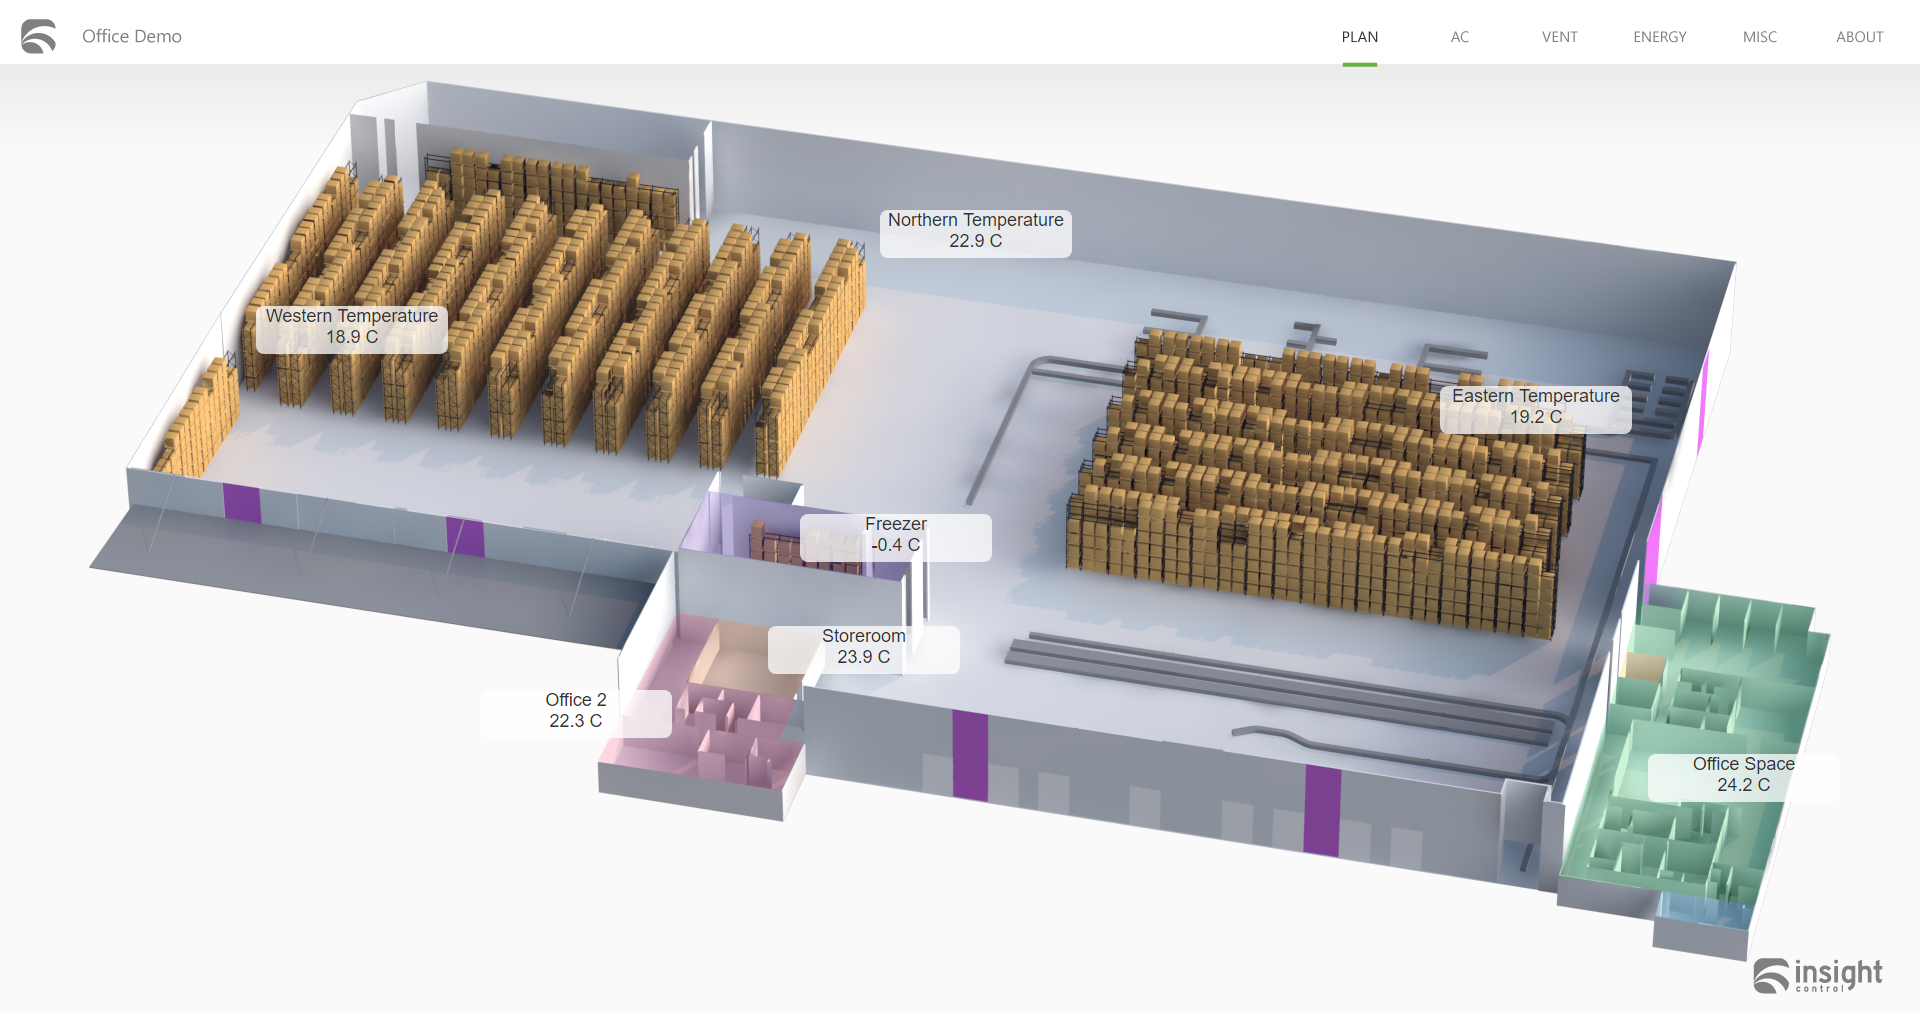Open the VENT view
1920x1014 pixels.
point(1559,36)
